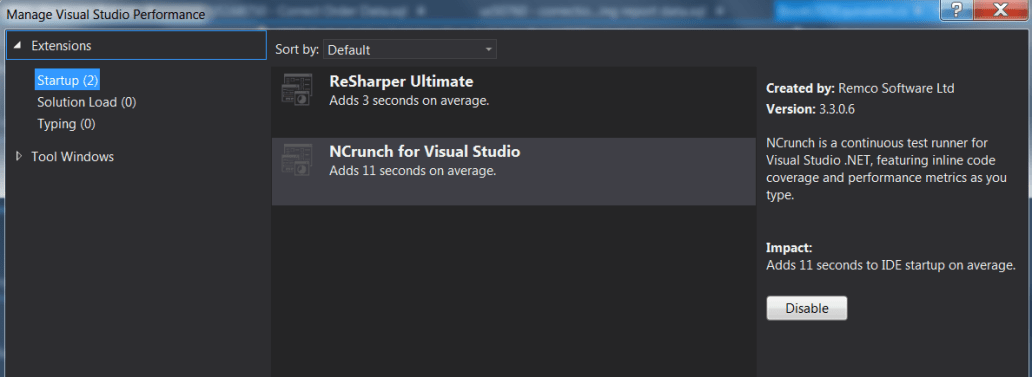Screen dimensions: 1032x377
Task: Click the 'Sort by:' label
Action: click(297, 49)
